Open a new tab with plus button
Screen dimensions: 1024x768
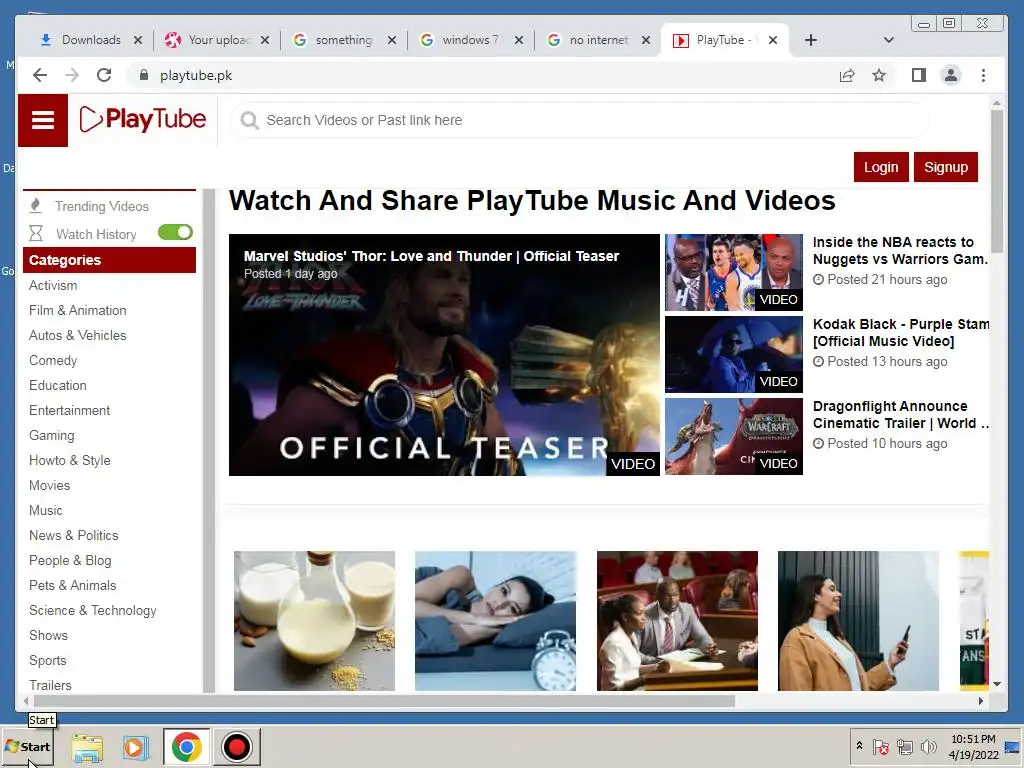coord(810,40)
